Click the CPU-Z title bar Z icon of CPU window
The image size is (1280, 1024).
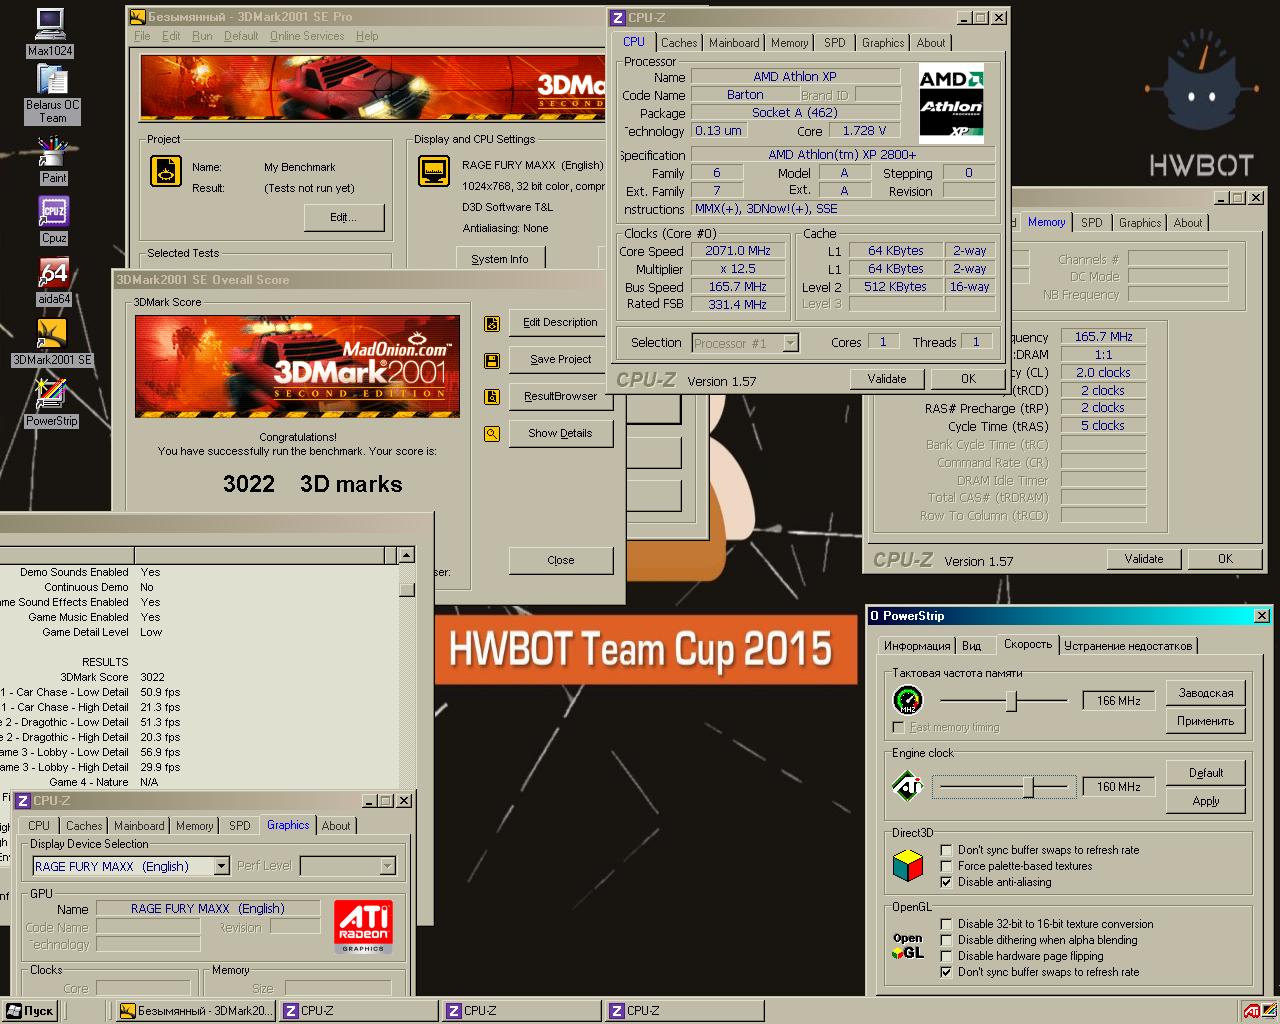click(618, 17)
